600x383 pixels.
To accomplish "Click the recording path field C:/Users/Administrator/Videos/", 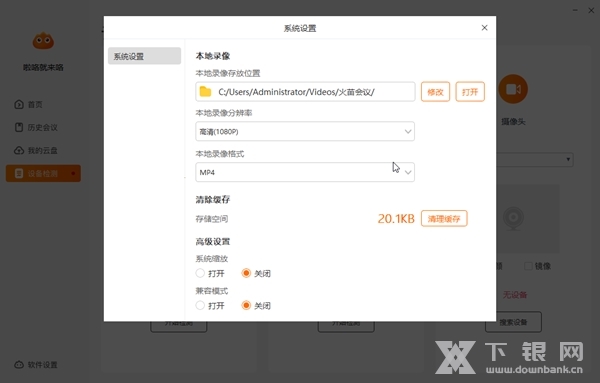I will click(x=305, y=92).
